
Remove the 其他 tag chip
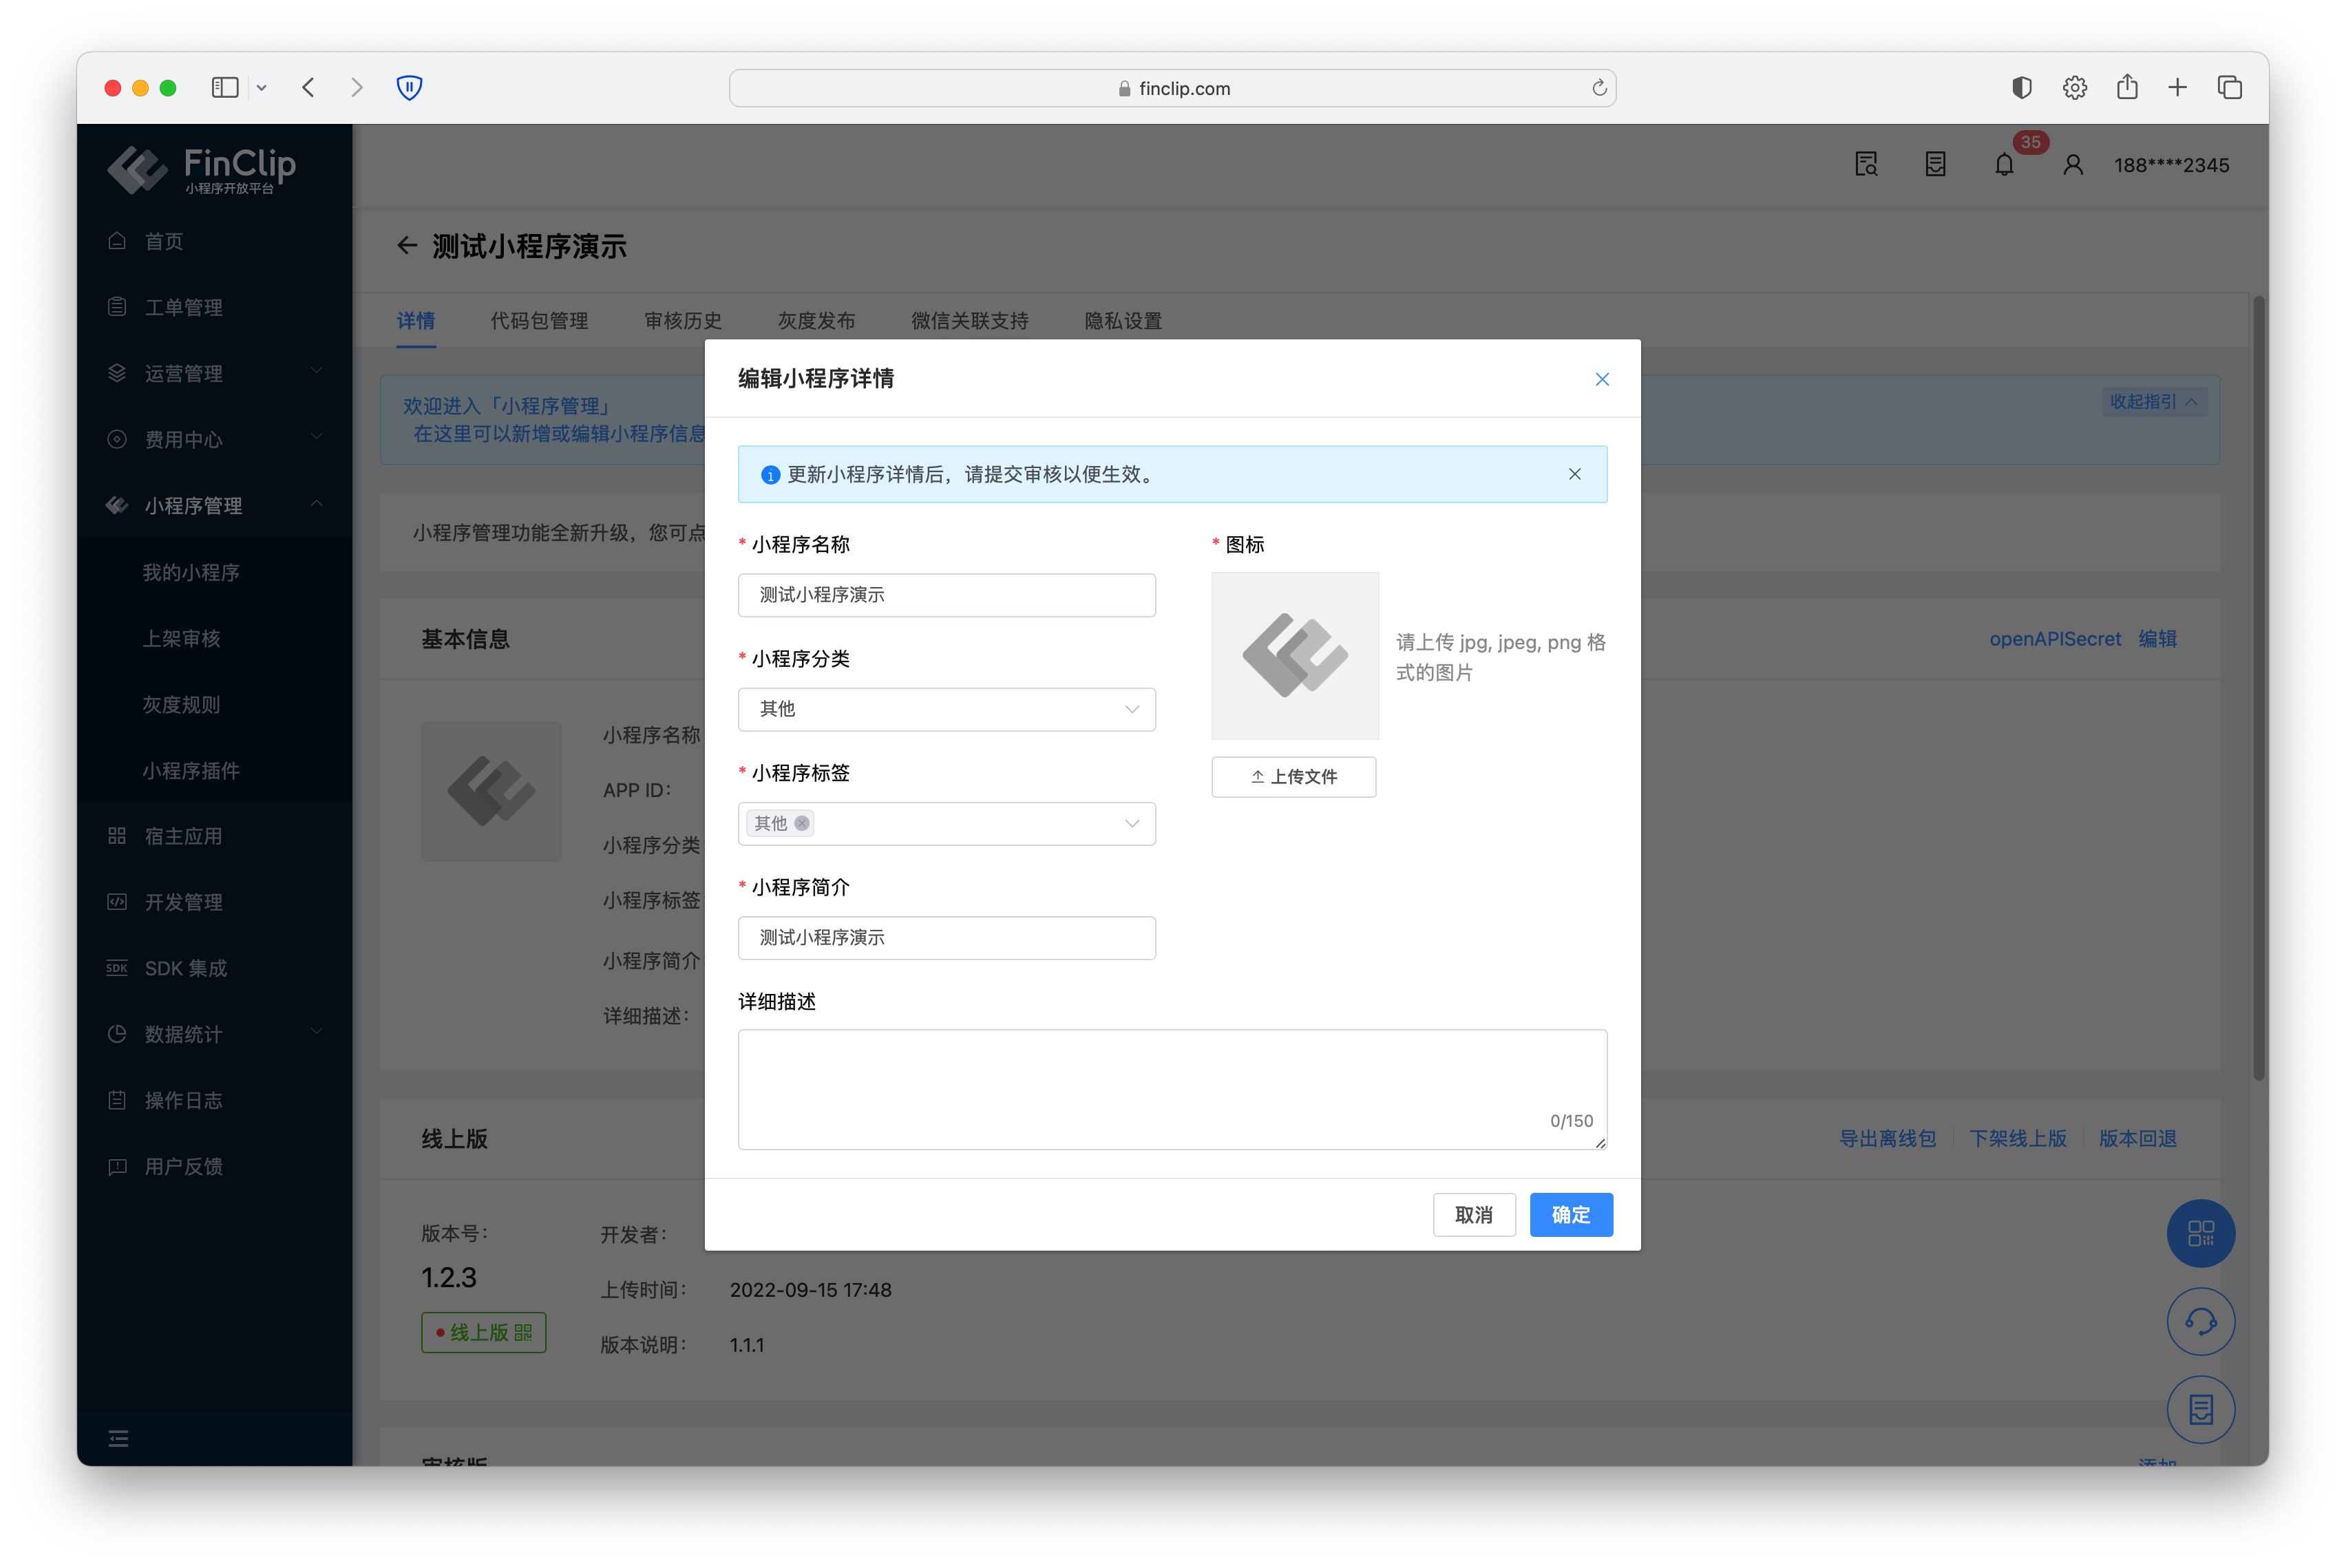pos(801,823)
